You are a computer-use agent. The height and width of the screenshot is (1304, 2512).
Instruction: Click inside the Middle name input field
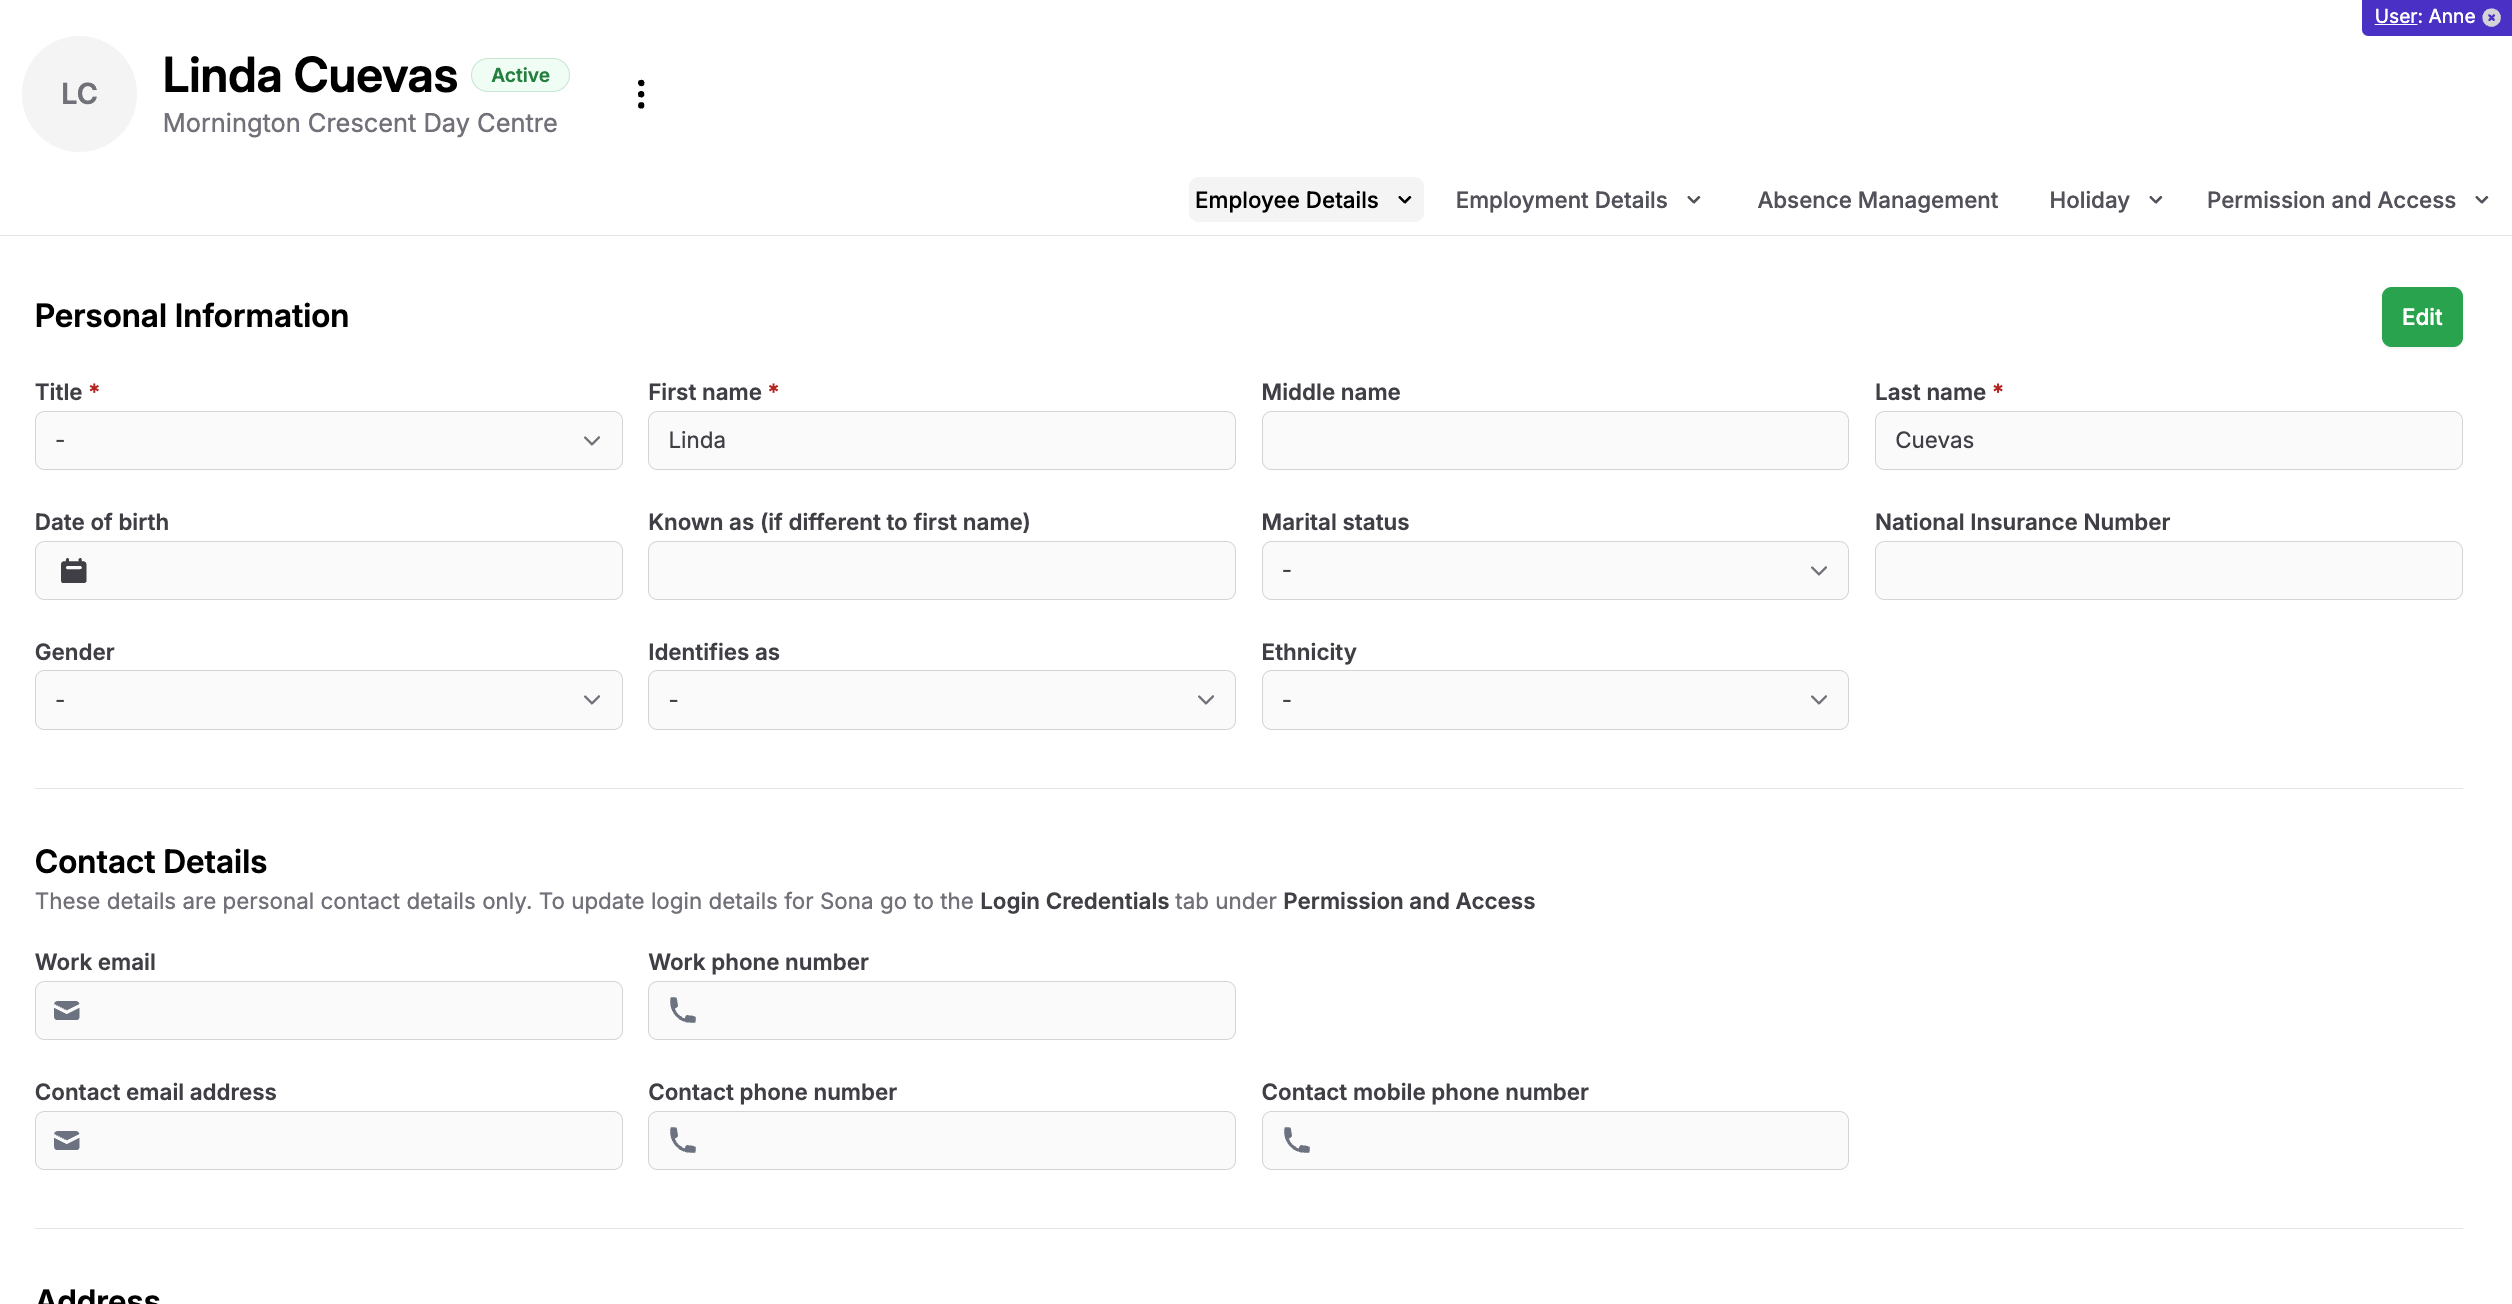tap(1553, 440)
